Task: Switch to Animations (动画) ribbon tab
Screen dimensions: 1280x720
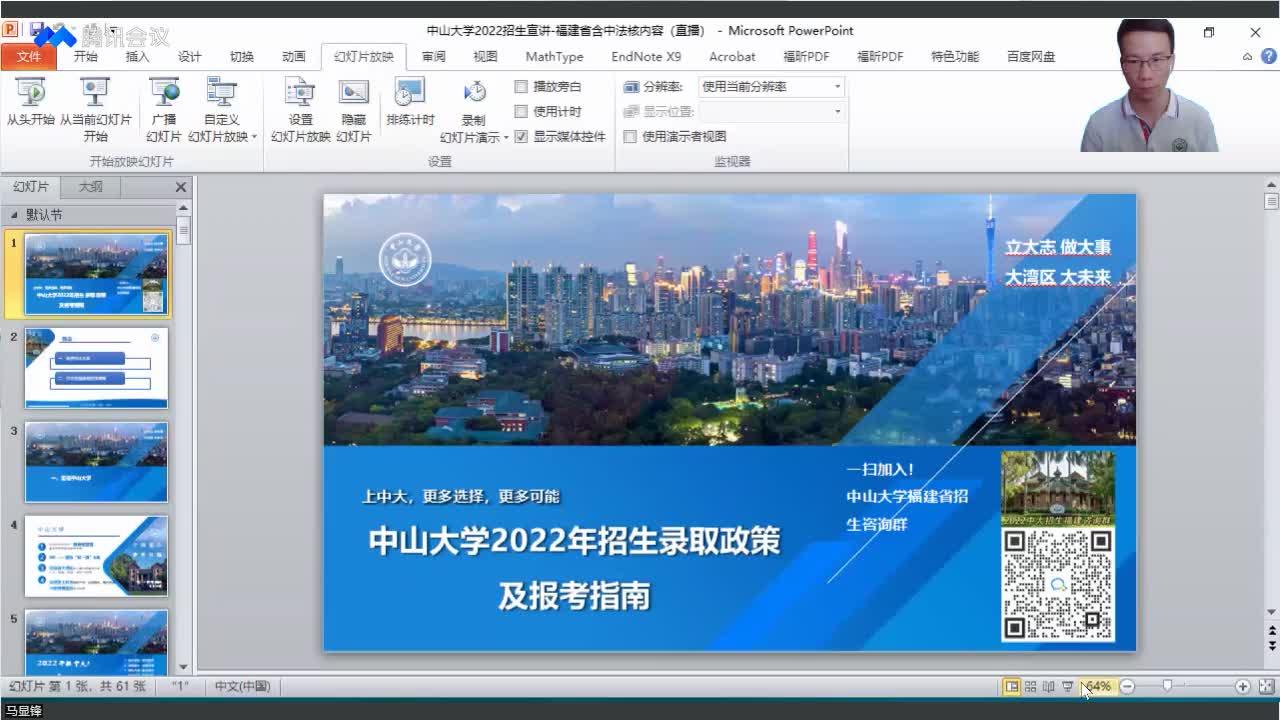Action: pos(294,57)
